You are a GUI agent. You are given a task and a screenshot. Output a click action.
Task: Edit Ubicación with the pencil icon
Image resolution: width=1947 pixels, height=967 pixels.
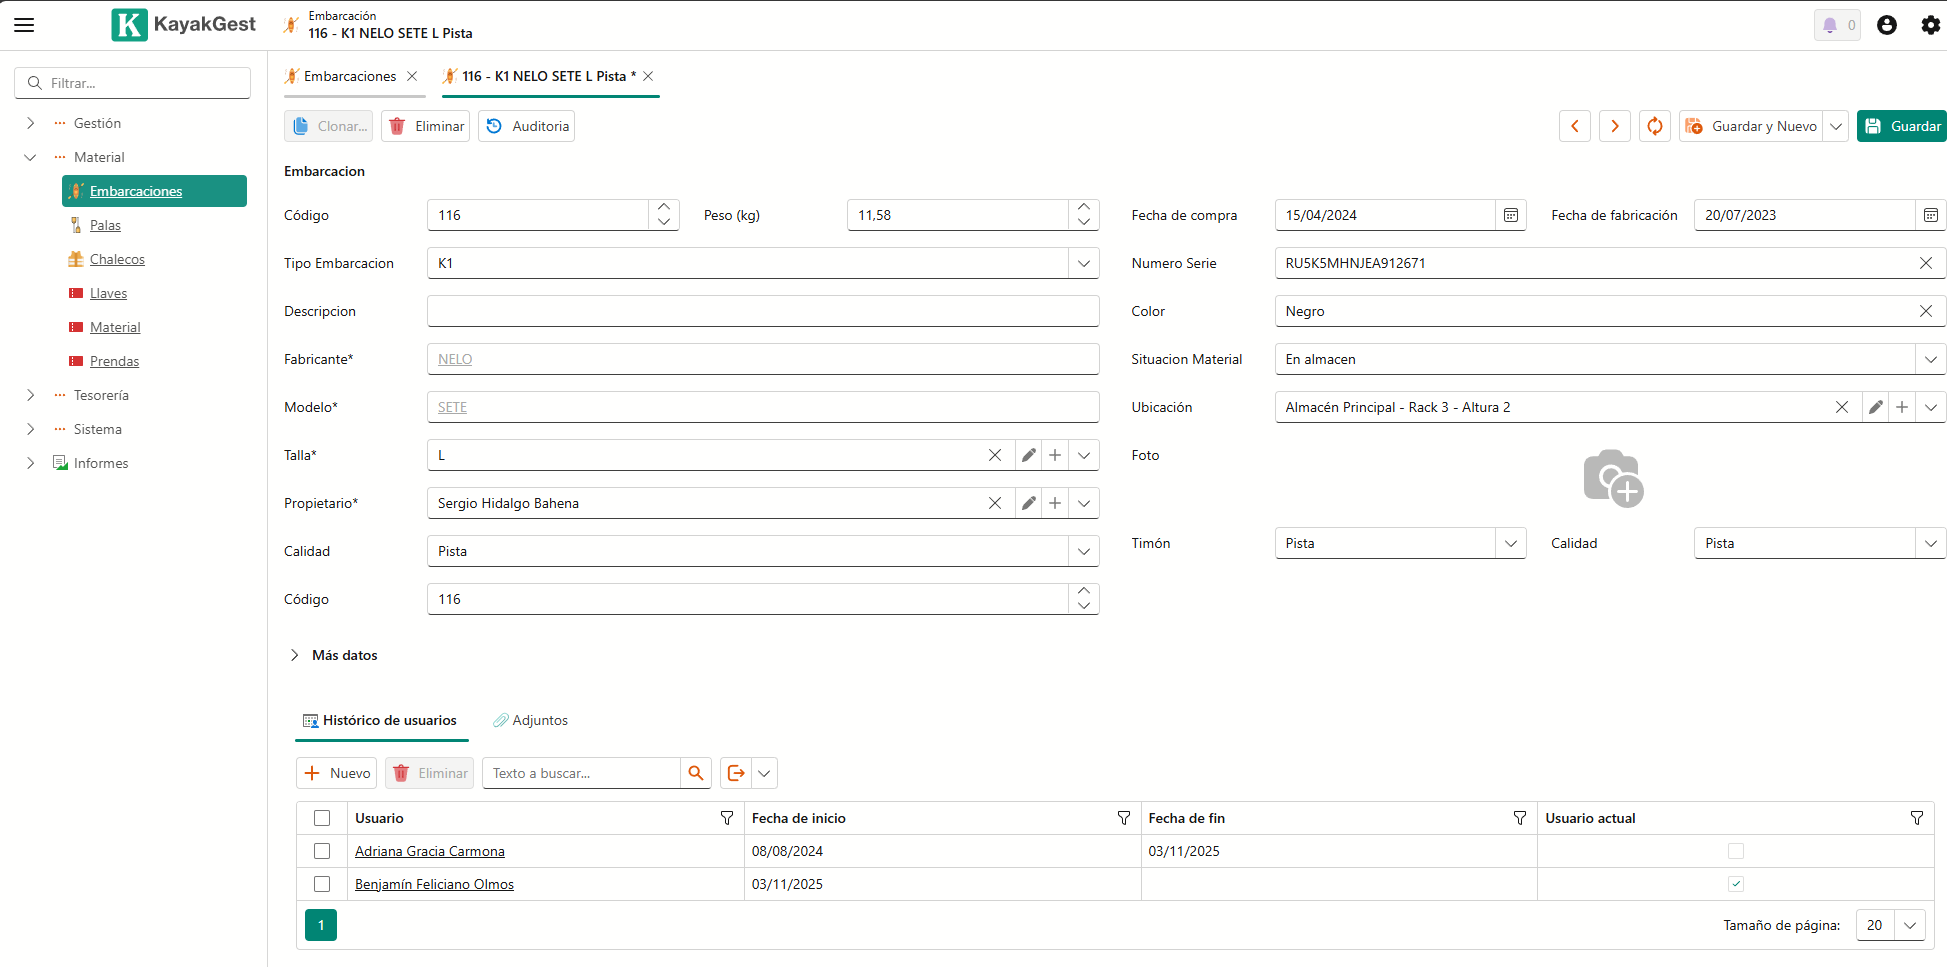click(x=1875, y=407)
